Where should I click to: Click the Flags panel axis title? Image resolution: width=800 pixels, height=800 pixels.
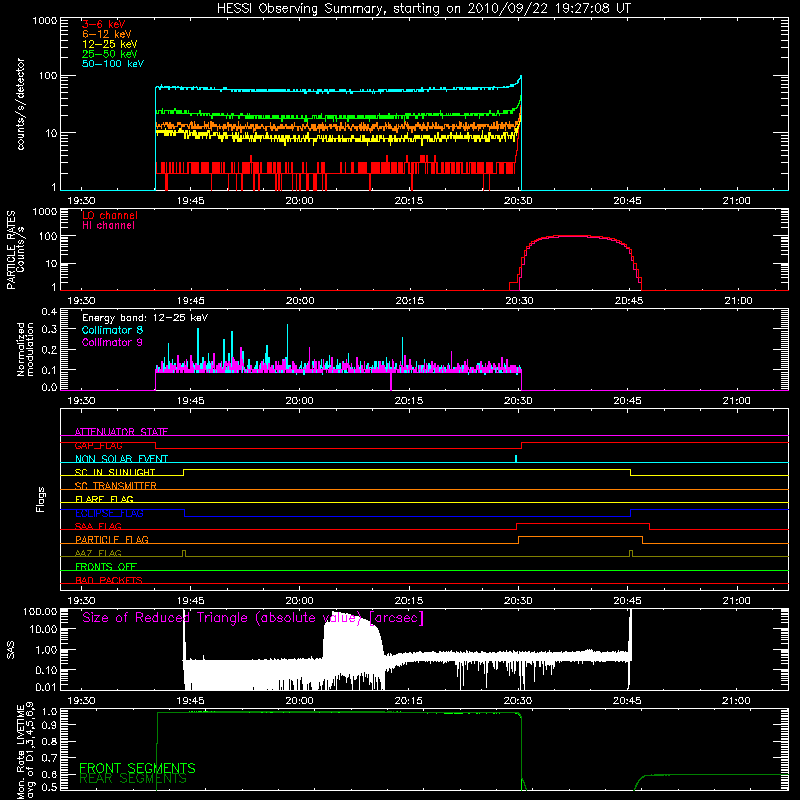coord(40,499)
